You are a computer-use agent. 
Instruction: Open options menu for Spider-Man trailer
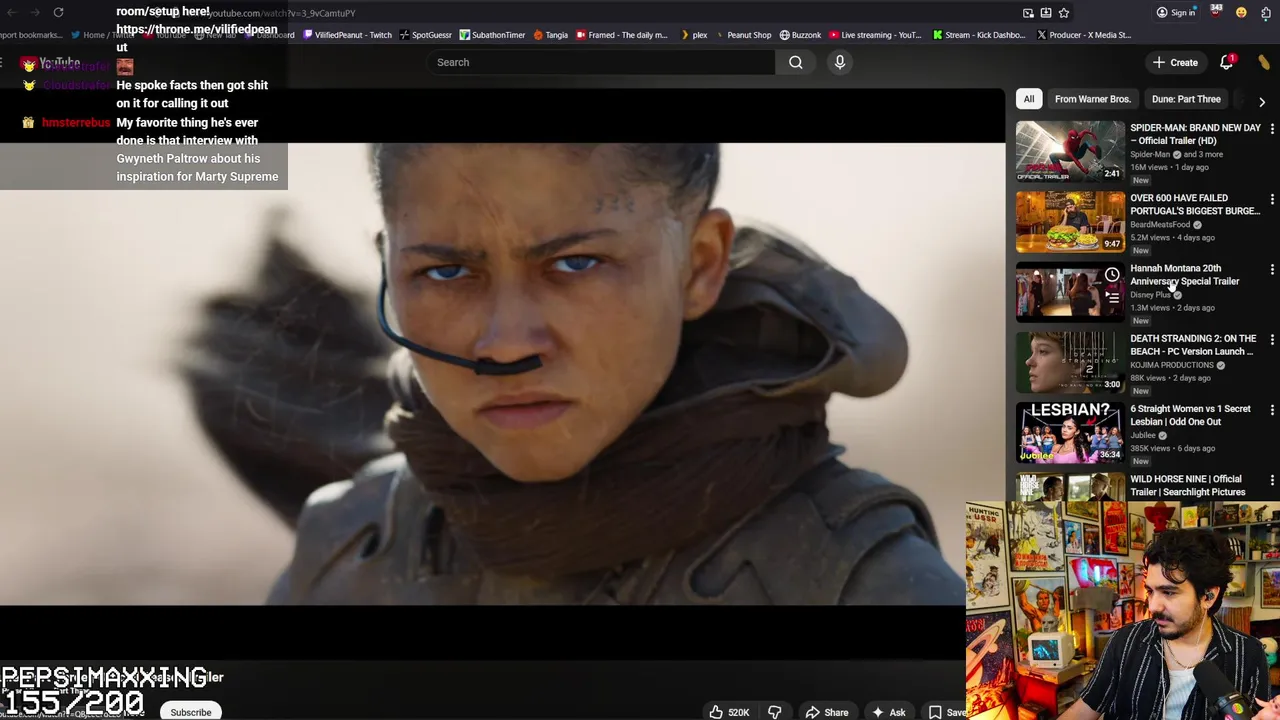(x=1272, y=129)
